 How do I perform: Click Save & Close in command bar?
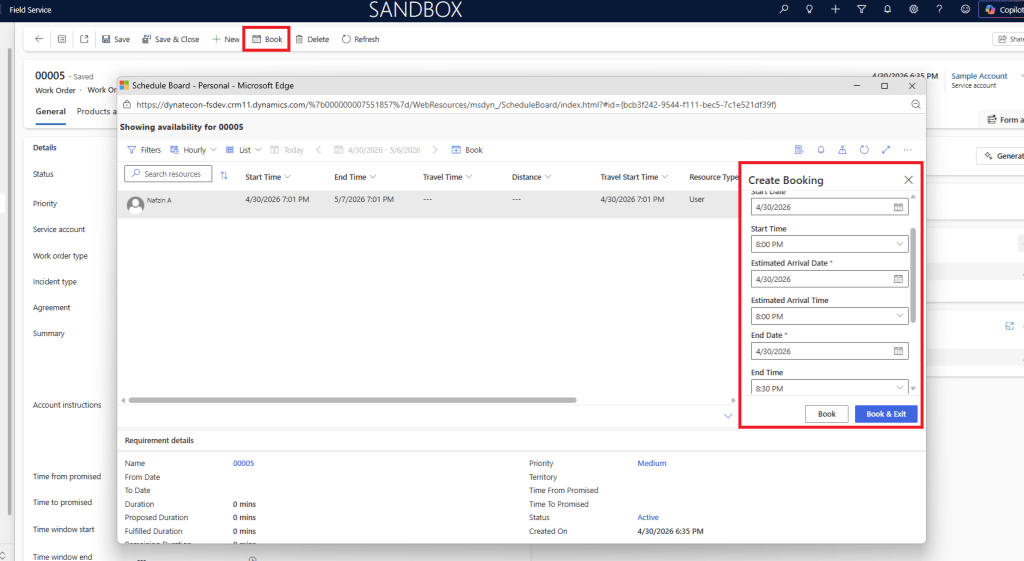click(x=170, y=39)
